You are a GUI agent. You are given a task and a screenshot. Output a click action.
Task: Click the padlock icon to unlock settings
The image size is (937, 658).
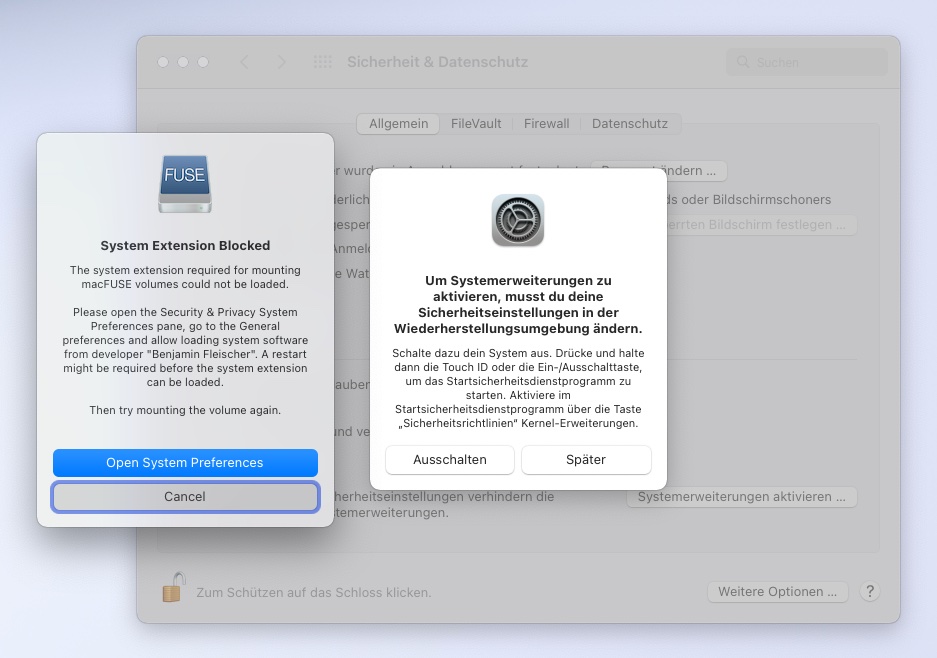[x=173, y=591]
